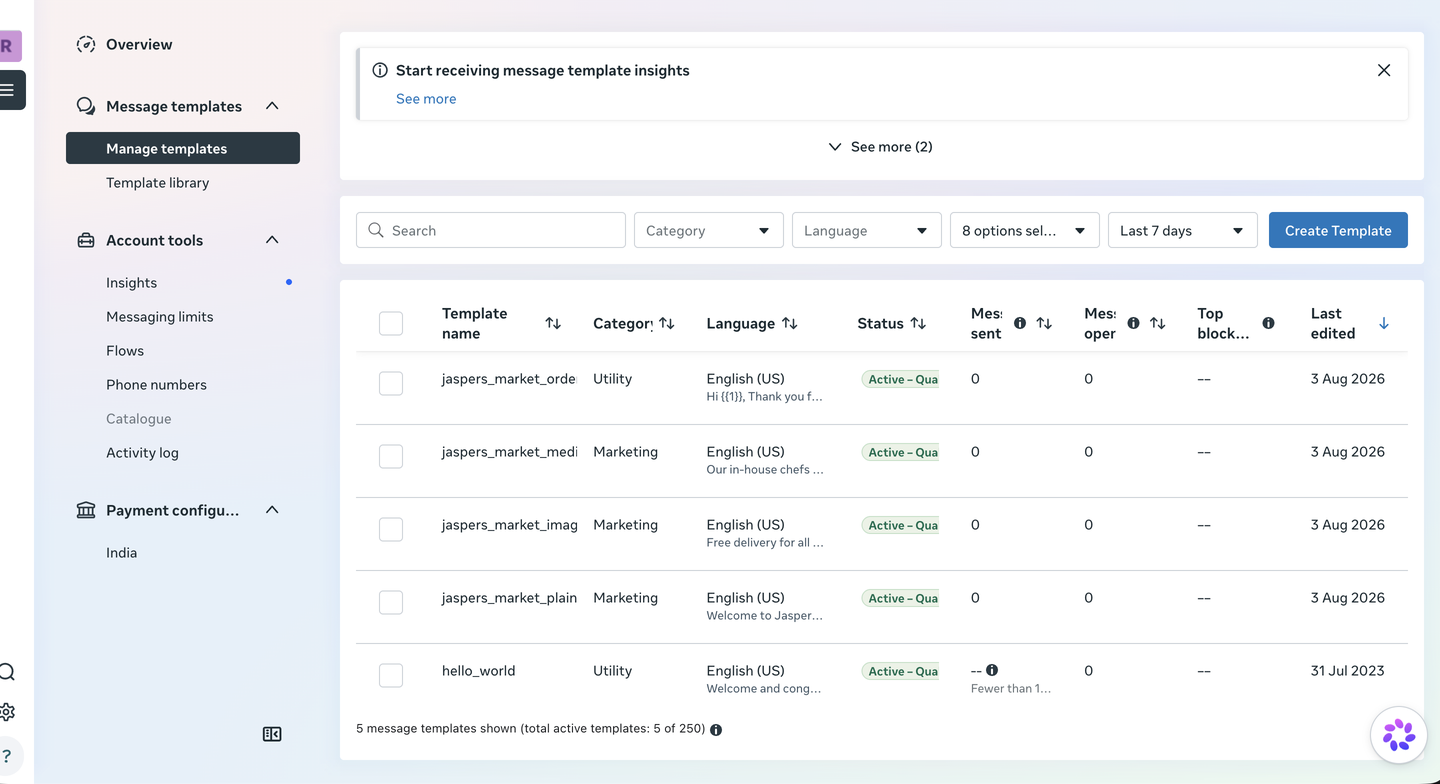Collapse the Message templates section

[x=272, y=106]
